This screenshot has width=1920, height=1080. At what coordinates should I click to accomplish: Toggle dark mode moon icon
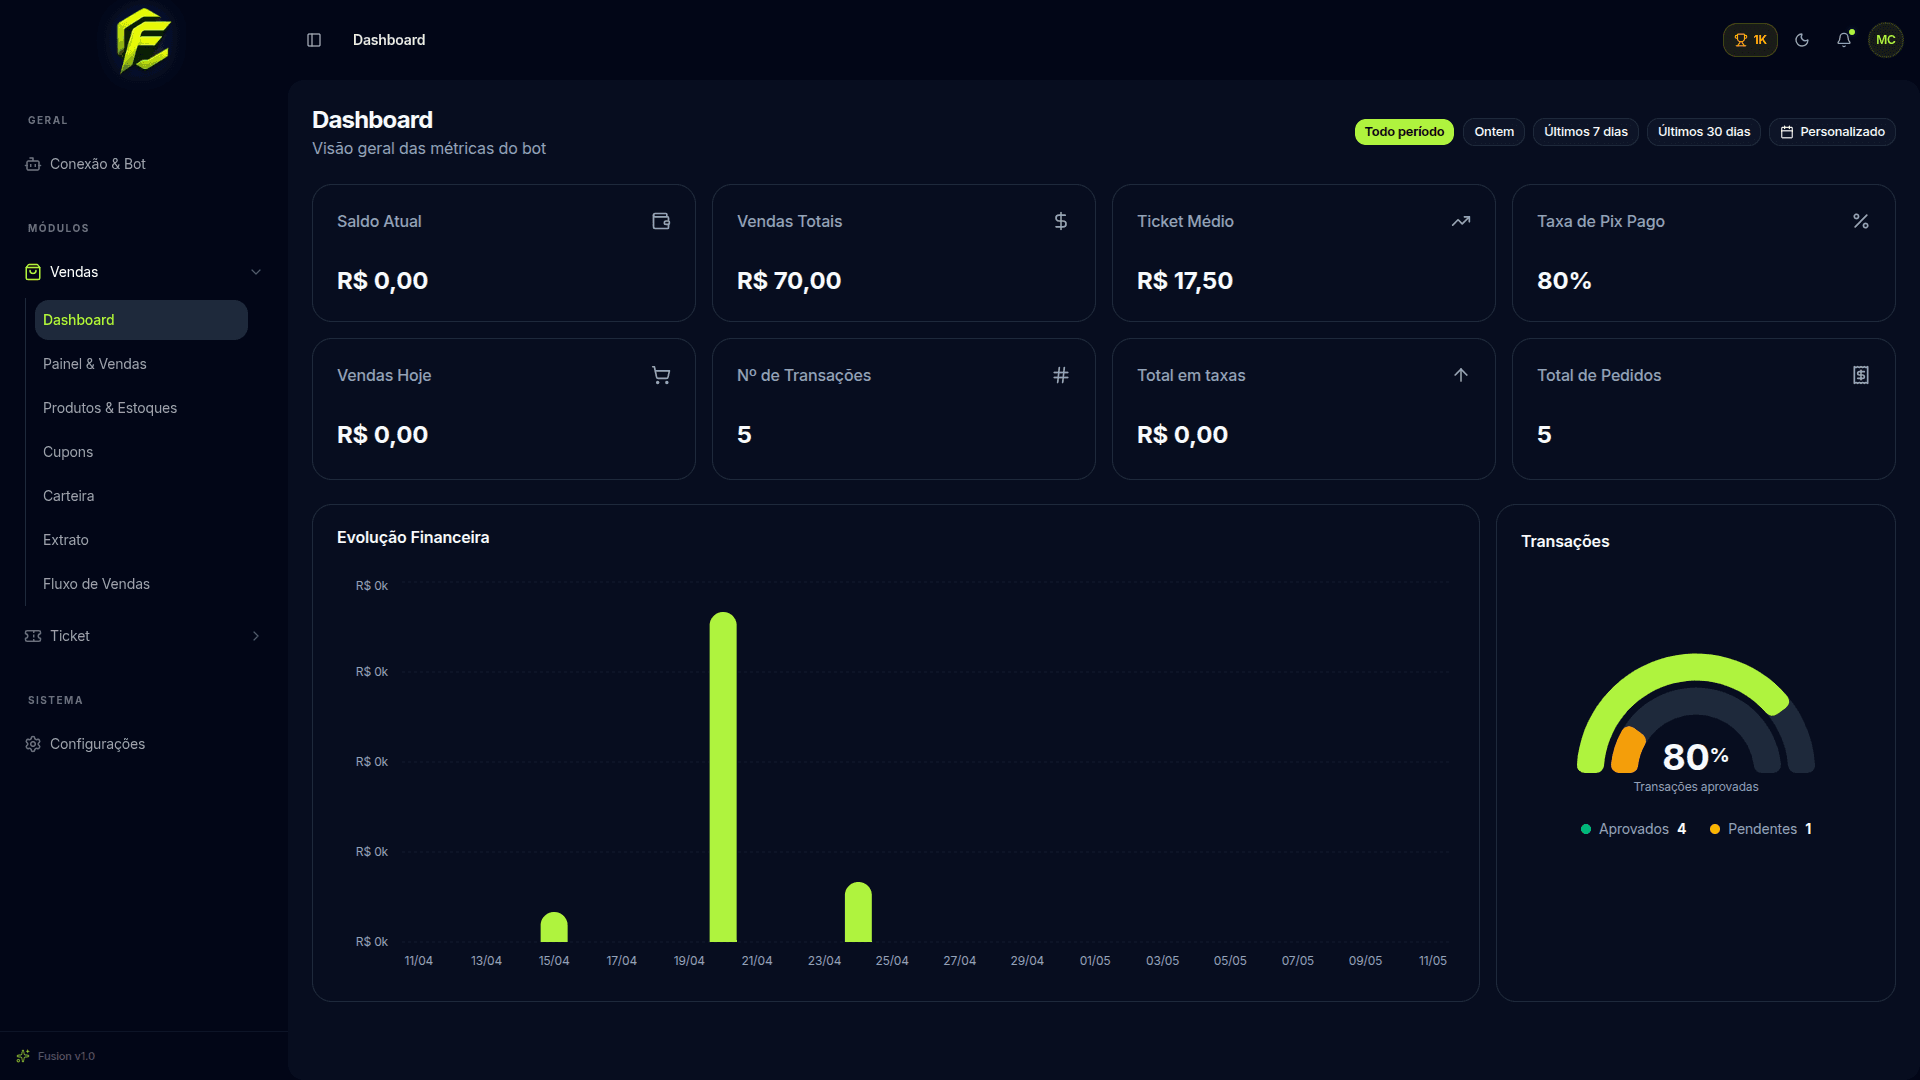(1802, 40)
